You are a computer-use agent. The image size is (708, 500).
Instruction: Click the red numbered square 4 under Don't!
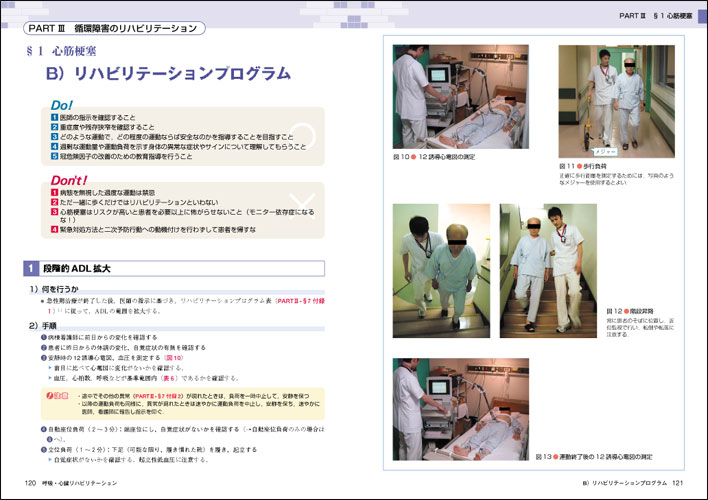(54, 228)
